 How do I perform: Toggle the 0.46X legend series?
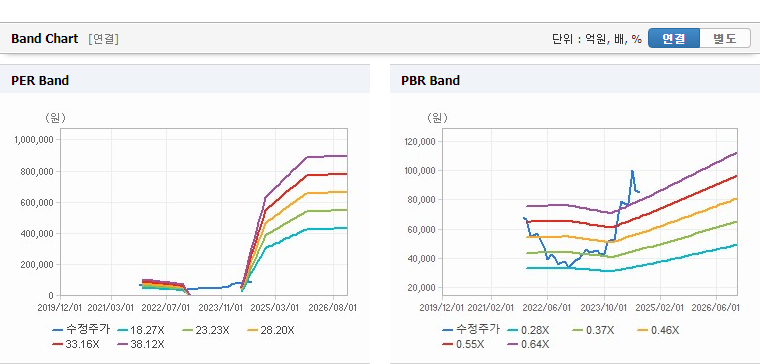click(659, 330)
